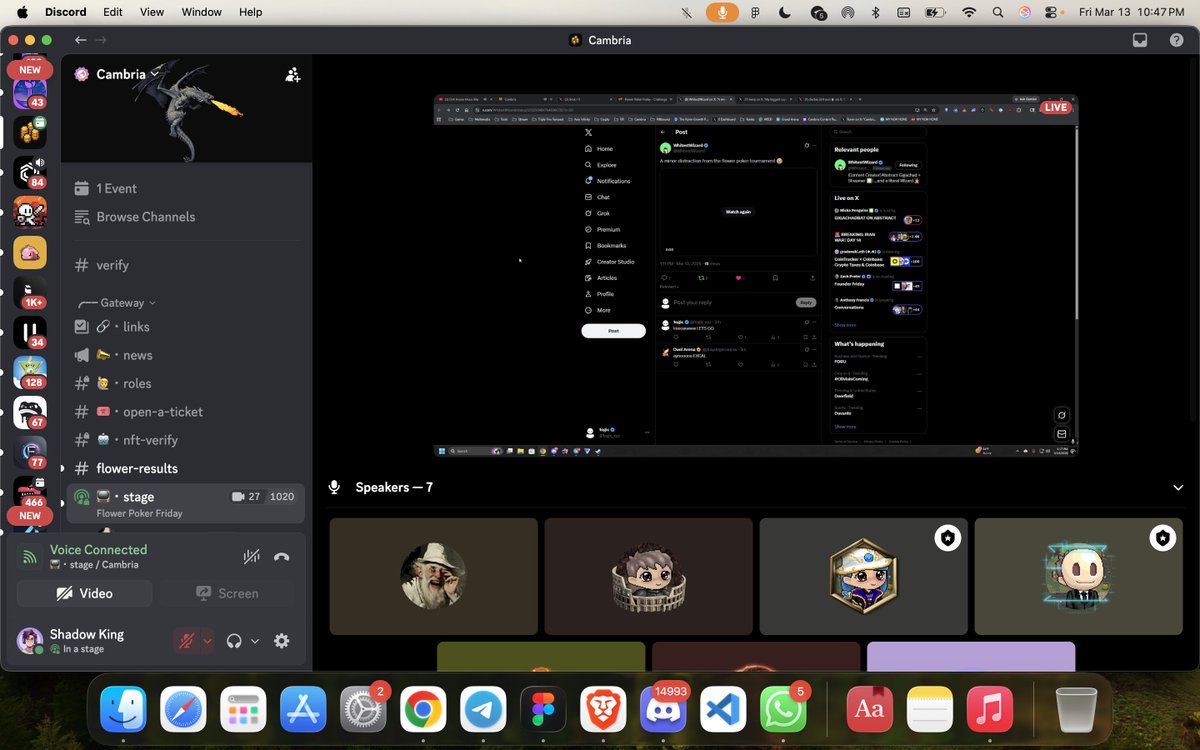Open the Window menu
Image resolution: width=1200 pixels, height=750 pixels.
tap(202, 12)
